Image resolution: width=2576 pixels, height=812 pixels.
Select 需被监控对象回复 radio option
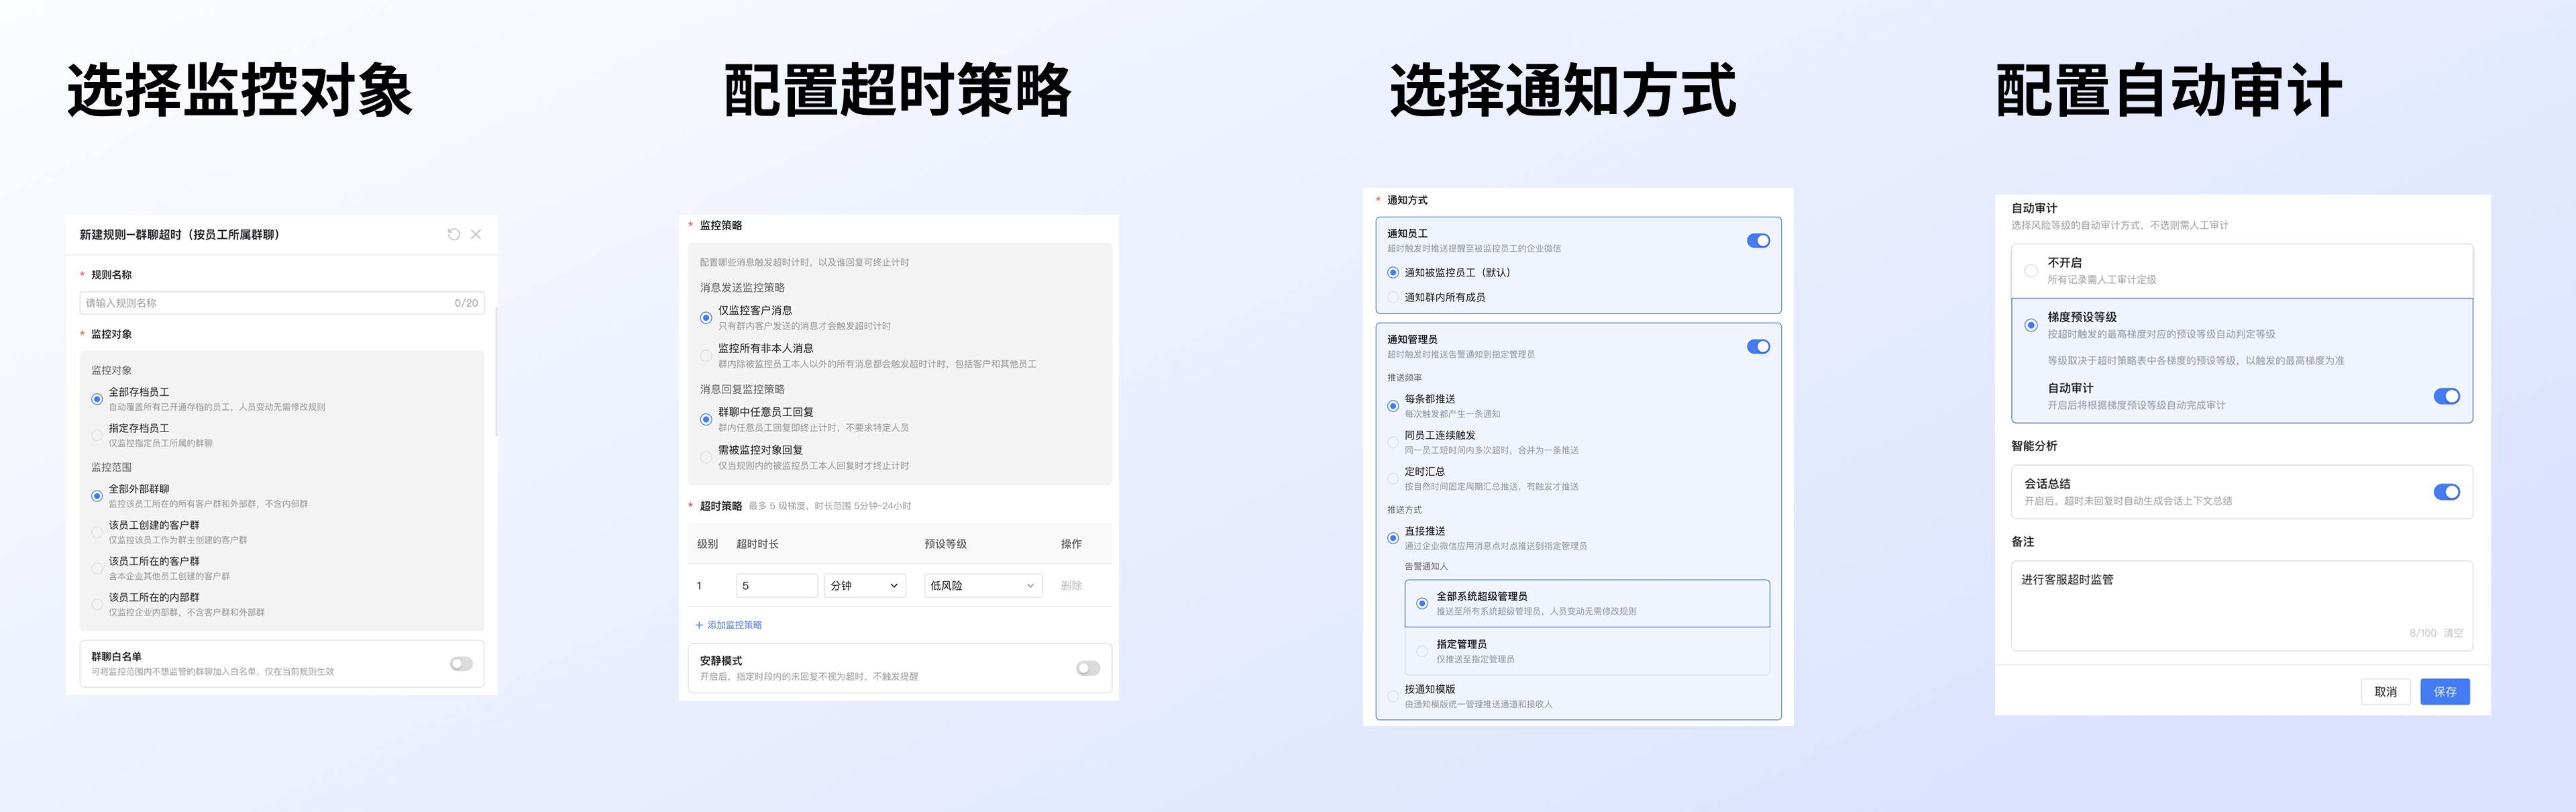point(706,457)
